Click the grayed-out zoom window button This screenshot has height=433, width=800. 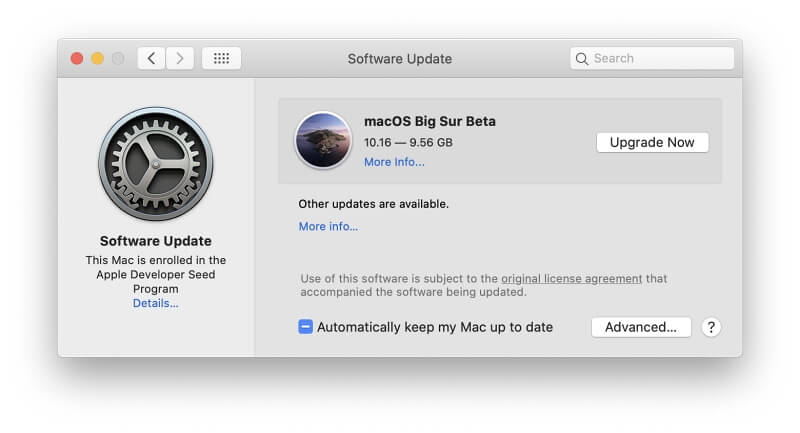coord(118,58)
